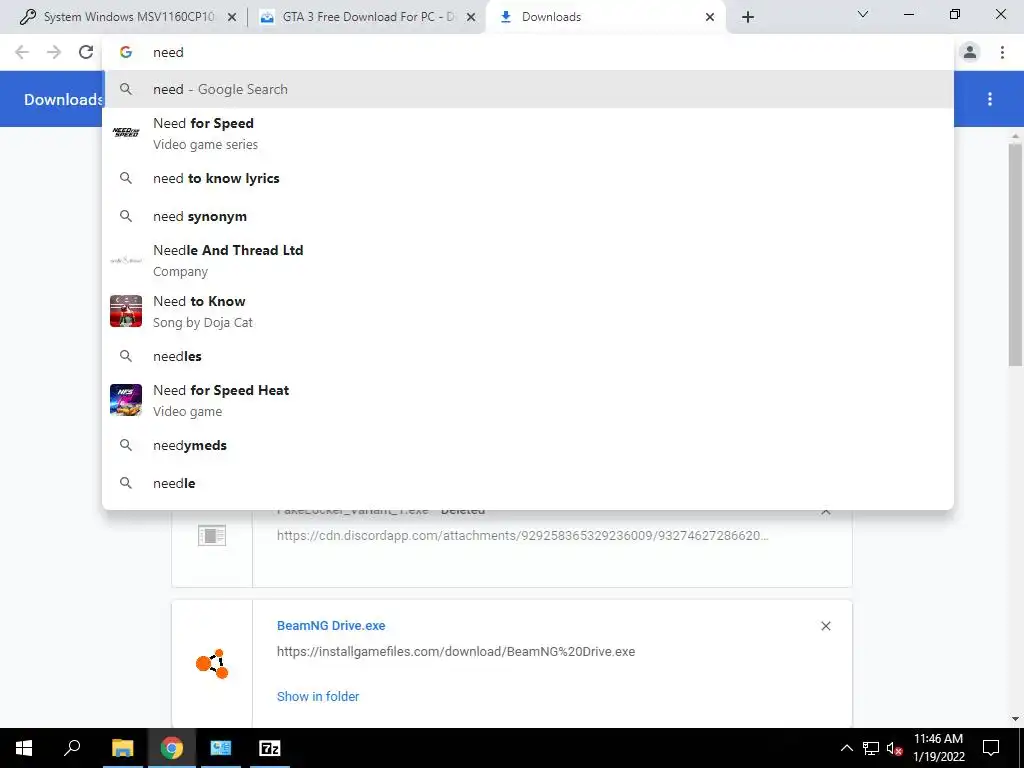This screenshot has width=1024, height=768.
Task: Open the Chrome three-dot menu
Action: pyautogui.click(x=1002, y=52)
